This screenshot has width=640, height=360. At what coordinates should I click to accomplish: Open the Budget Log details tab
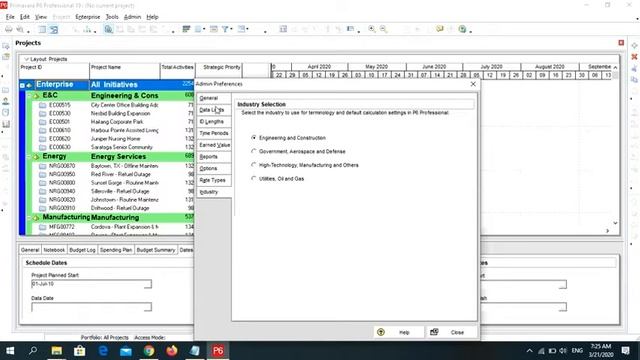82,250
